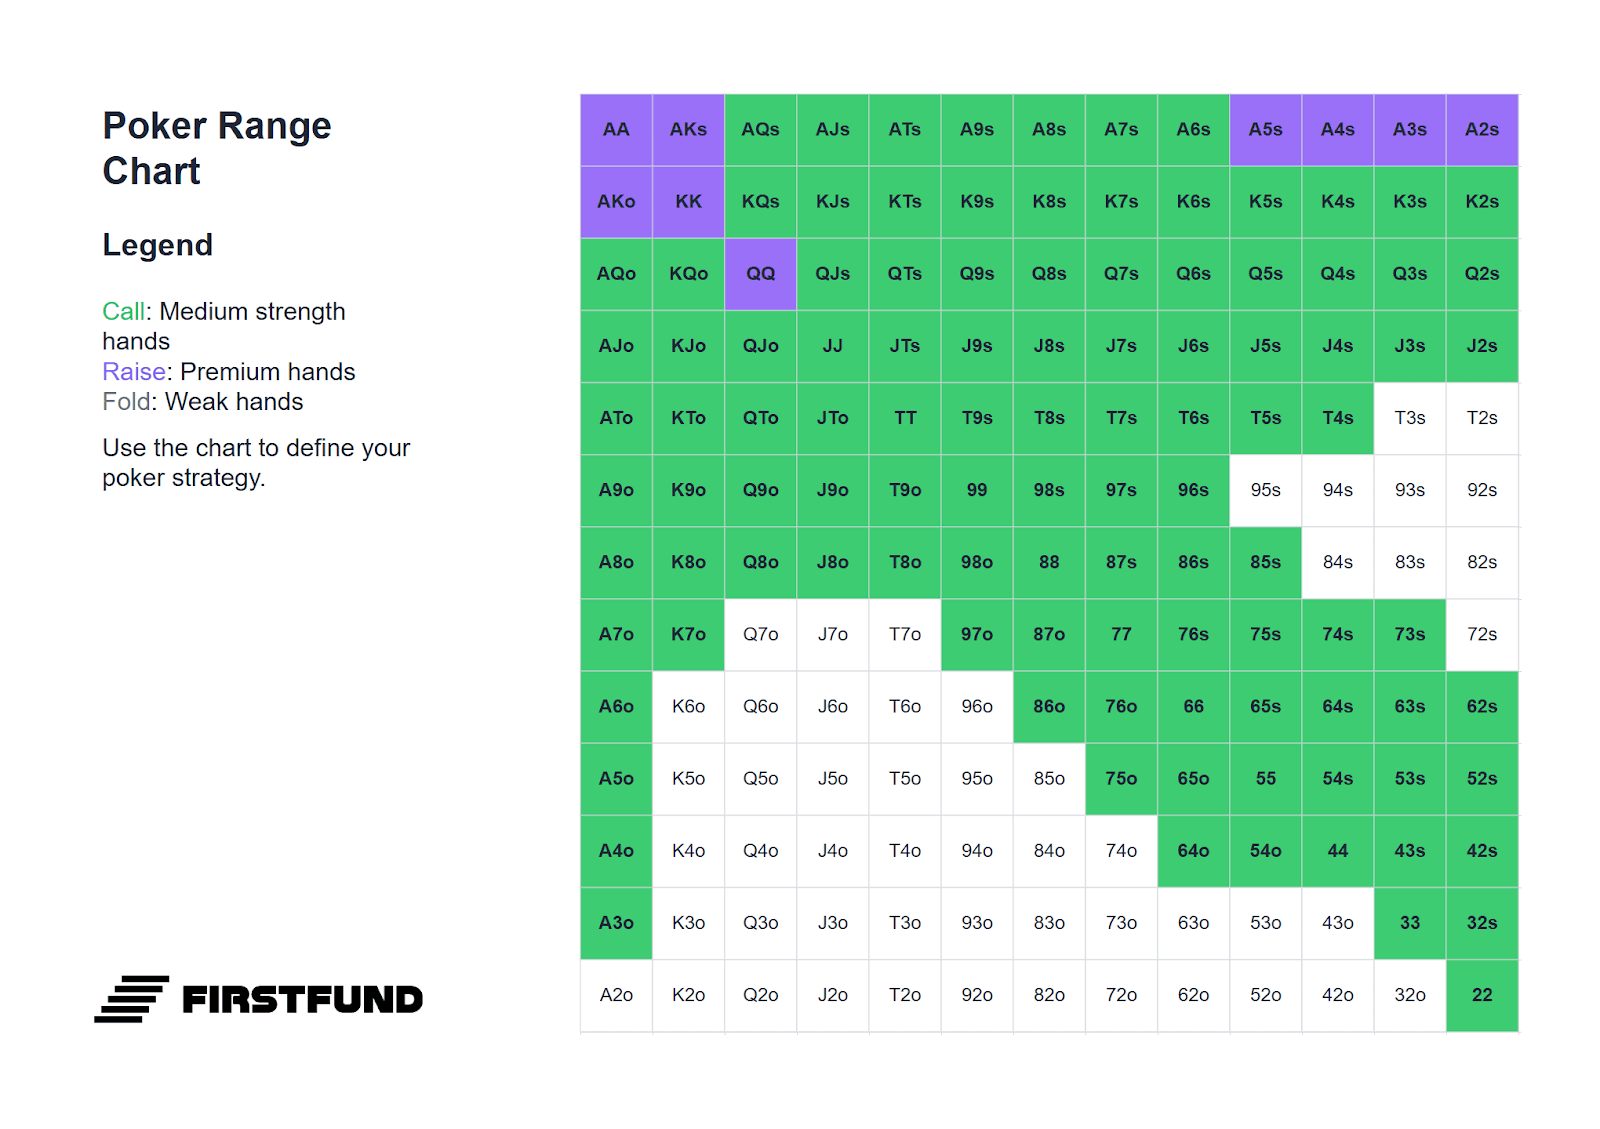Select the JTs green cell
The width and height of the screenshot is (1600, 1129).
coord(905,346)
